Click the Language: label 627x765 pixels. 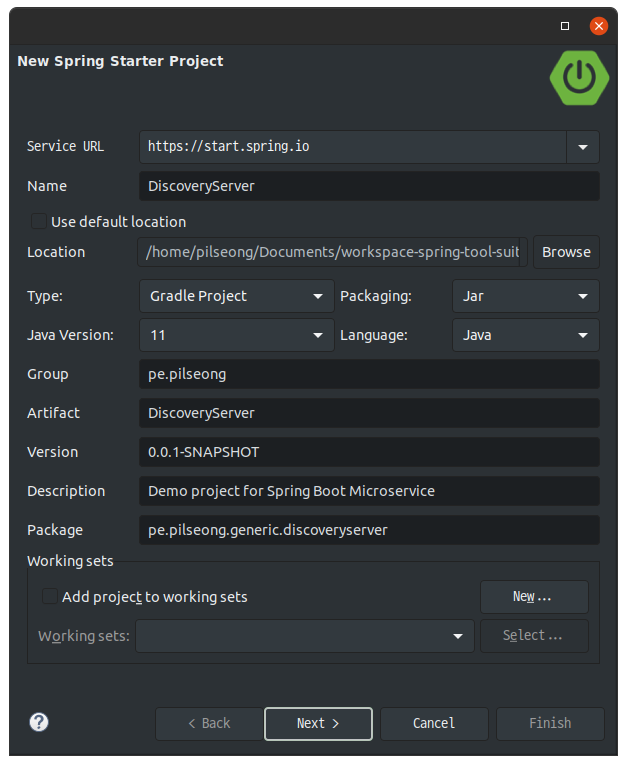[x=374, y=335]
